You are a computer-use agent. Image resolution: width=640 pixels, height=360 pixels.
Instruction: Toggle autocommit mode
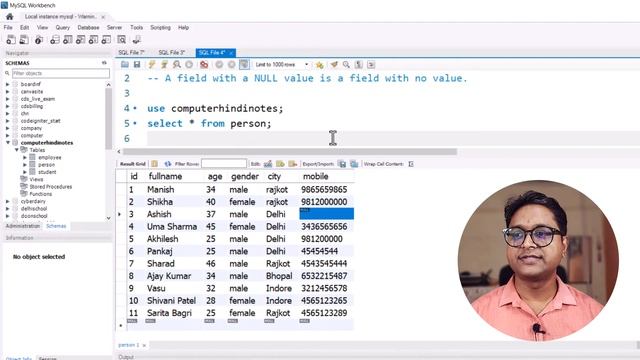[244, 64]
